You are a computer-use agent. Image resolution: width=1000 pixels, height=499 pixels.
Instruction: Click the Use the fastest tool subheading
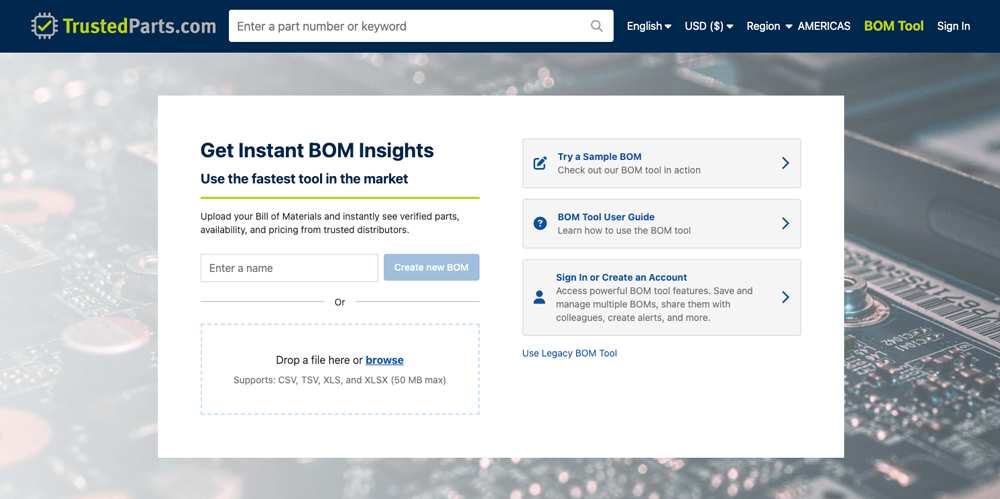click(304, 179)
